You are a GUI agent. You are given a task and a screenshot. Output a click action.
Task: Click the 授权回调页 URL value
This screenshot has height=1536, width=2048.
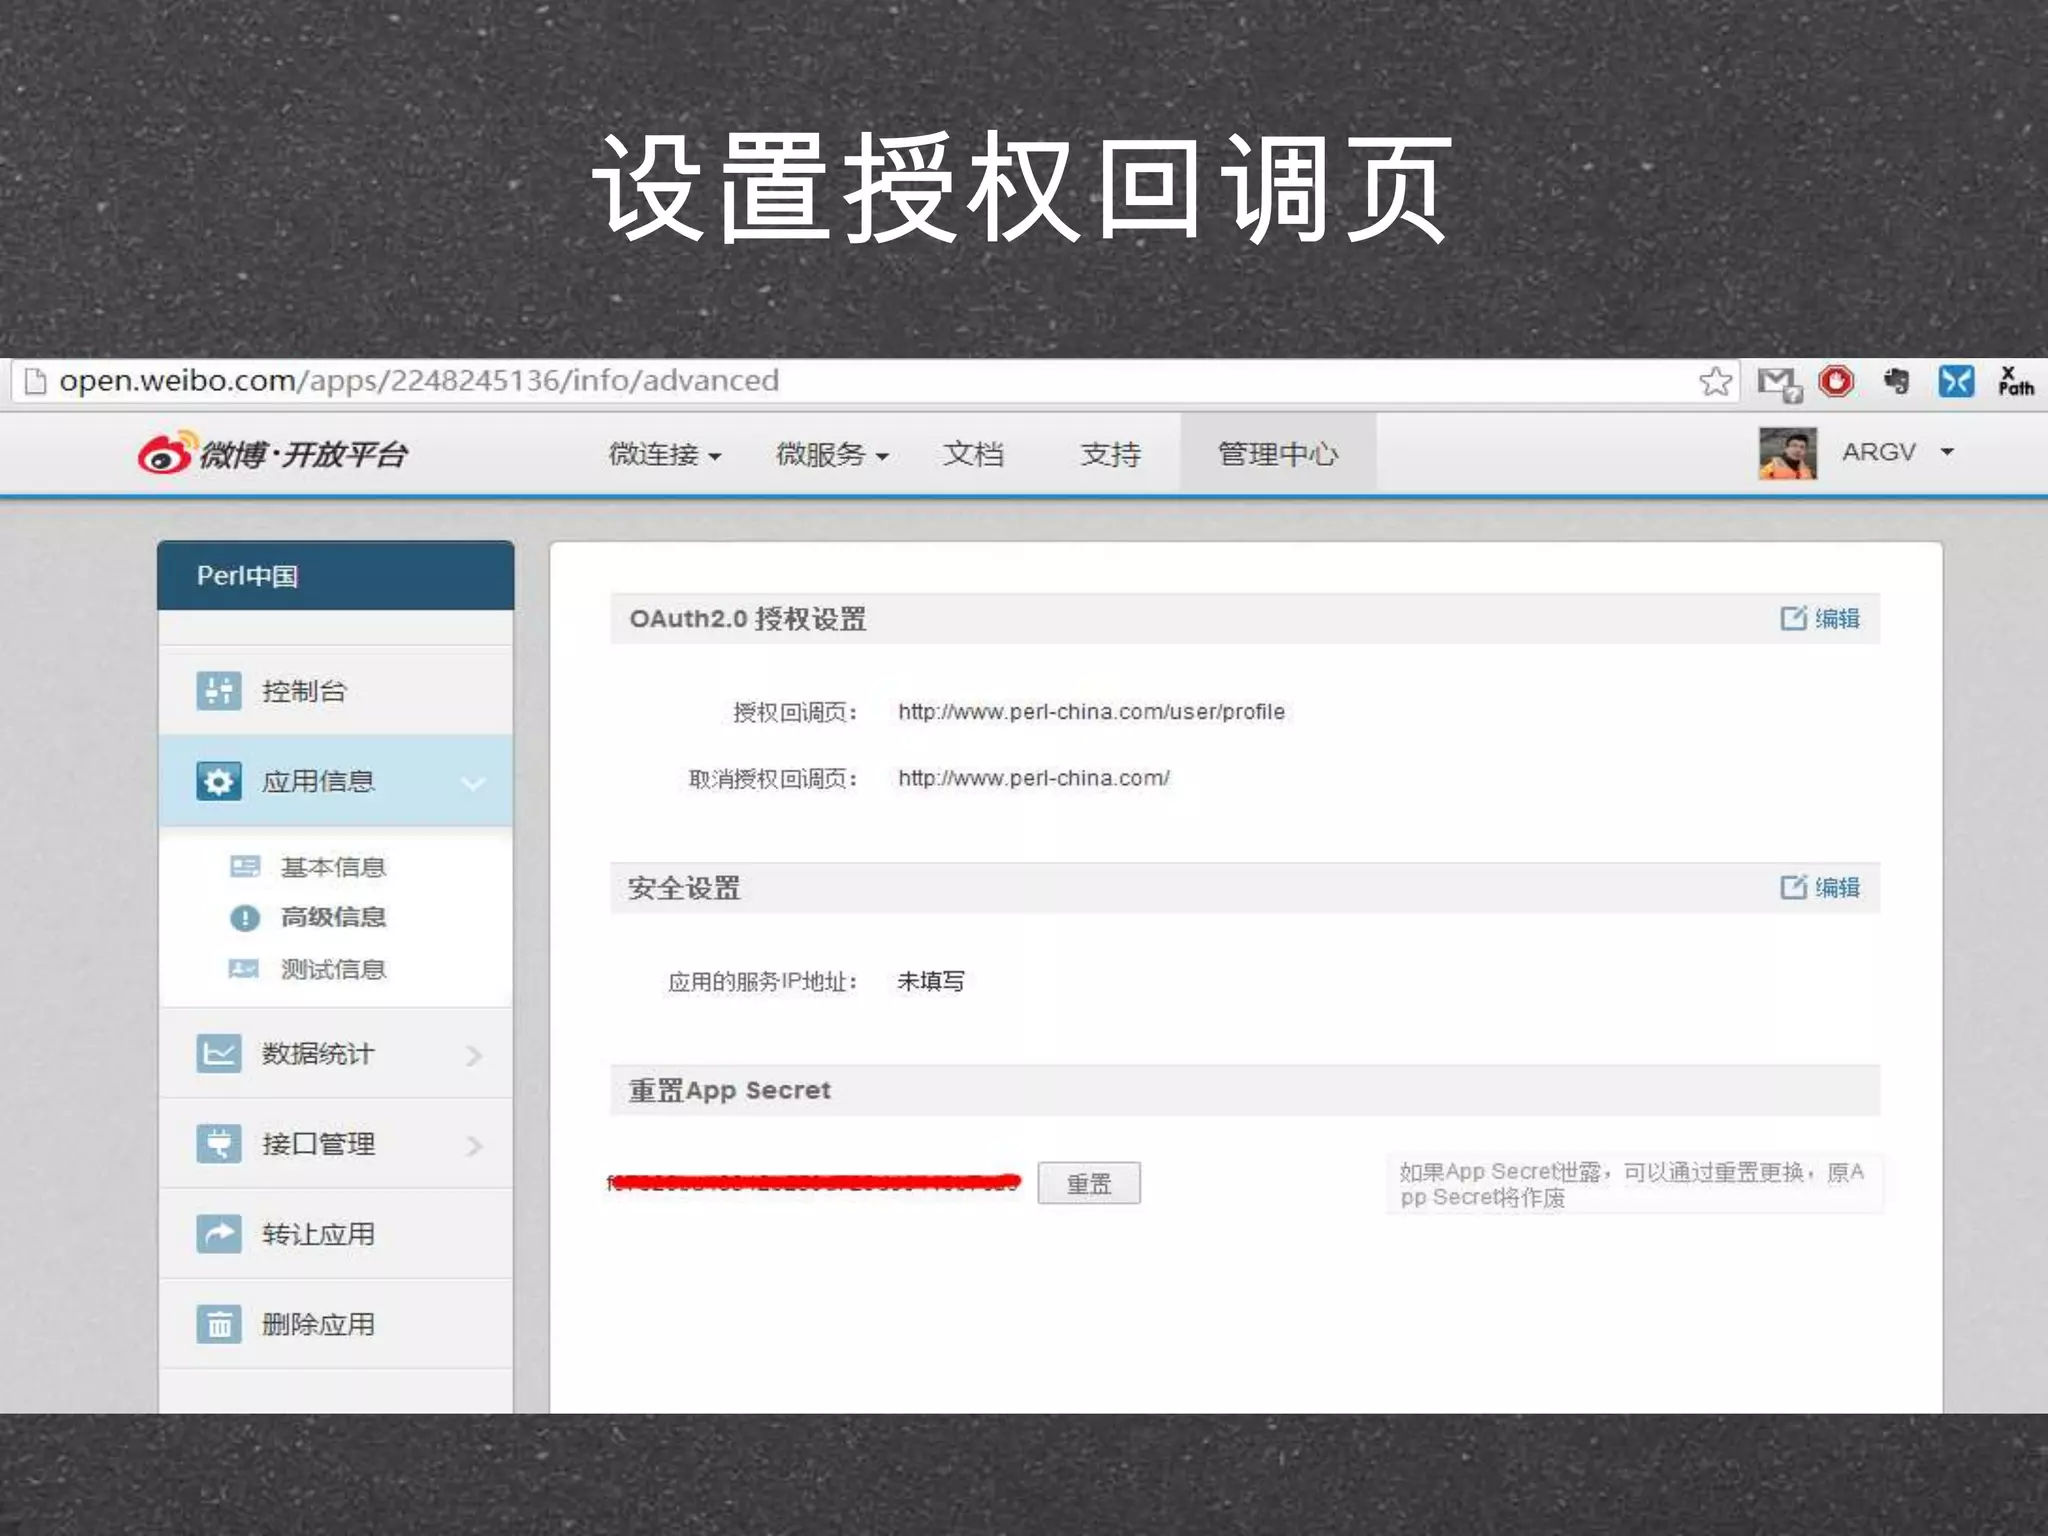tap(1091, 712)
